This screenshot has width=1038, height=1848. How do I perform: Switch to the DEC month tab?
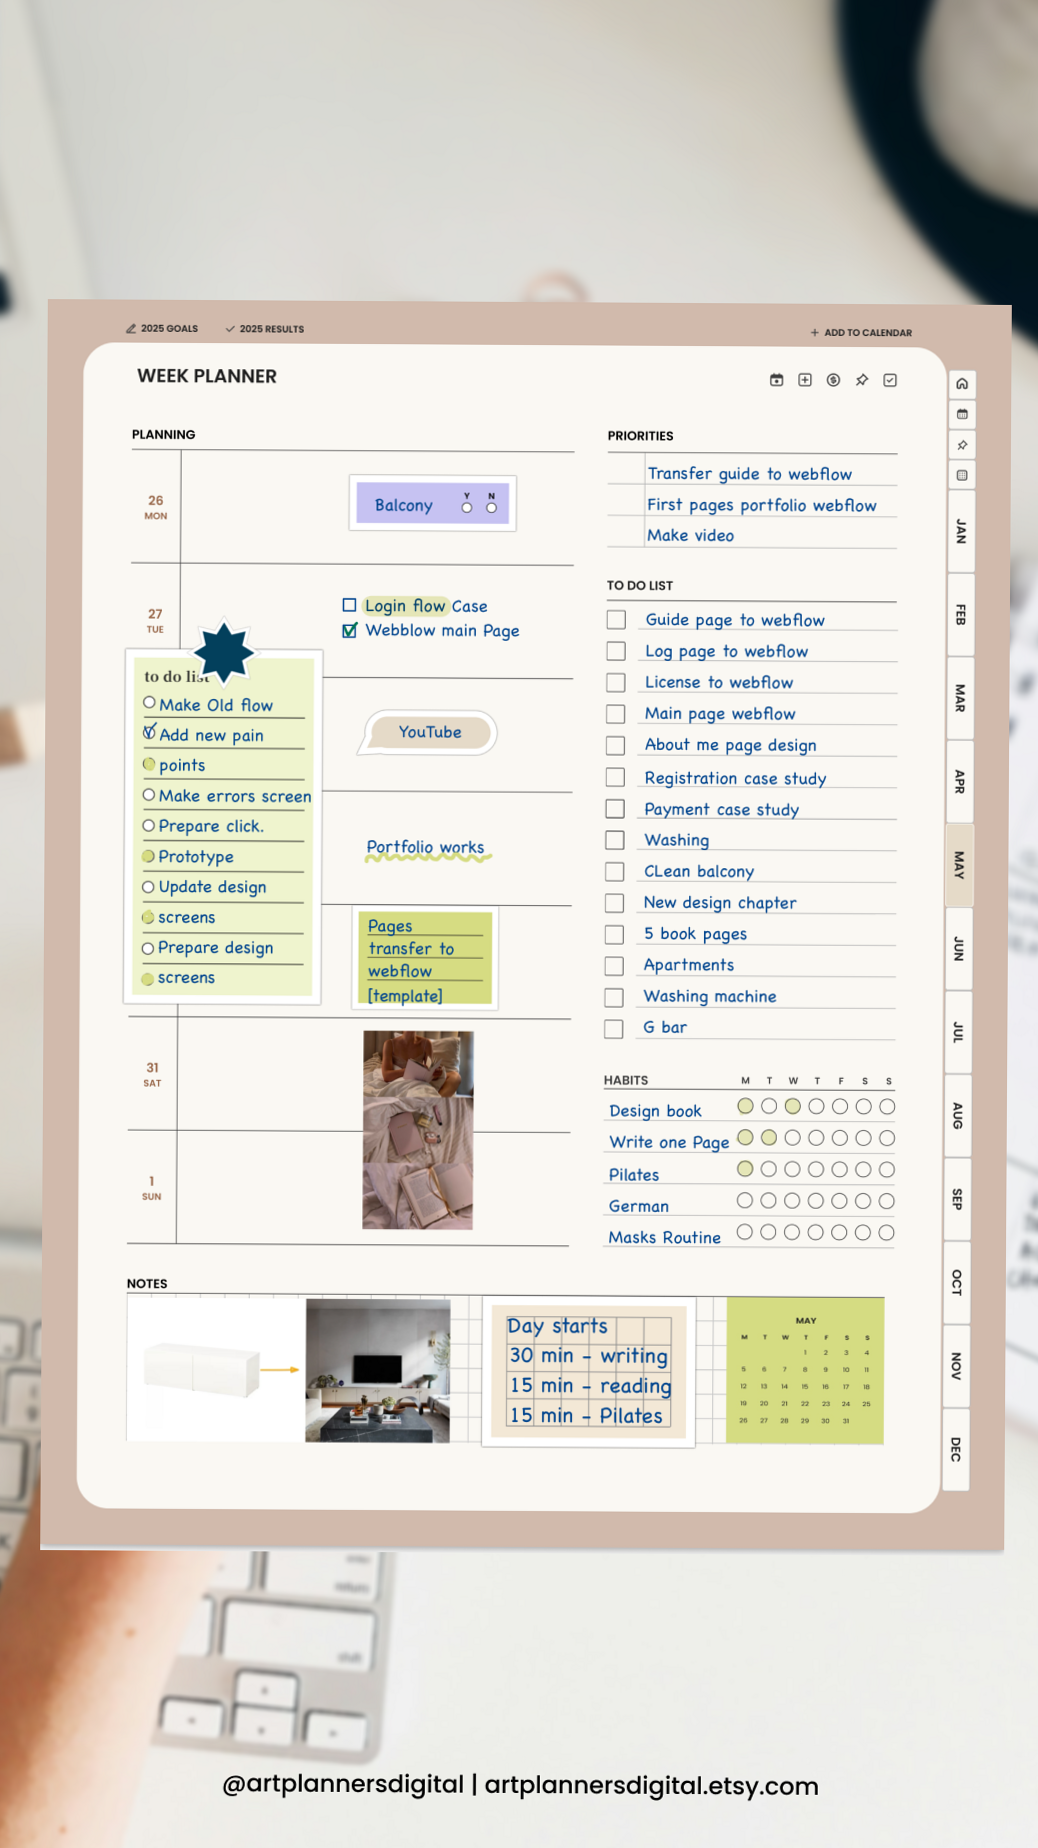click(x=955, y=1449)
